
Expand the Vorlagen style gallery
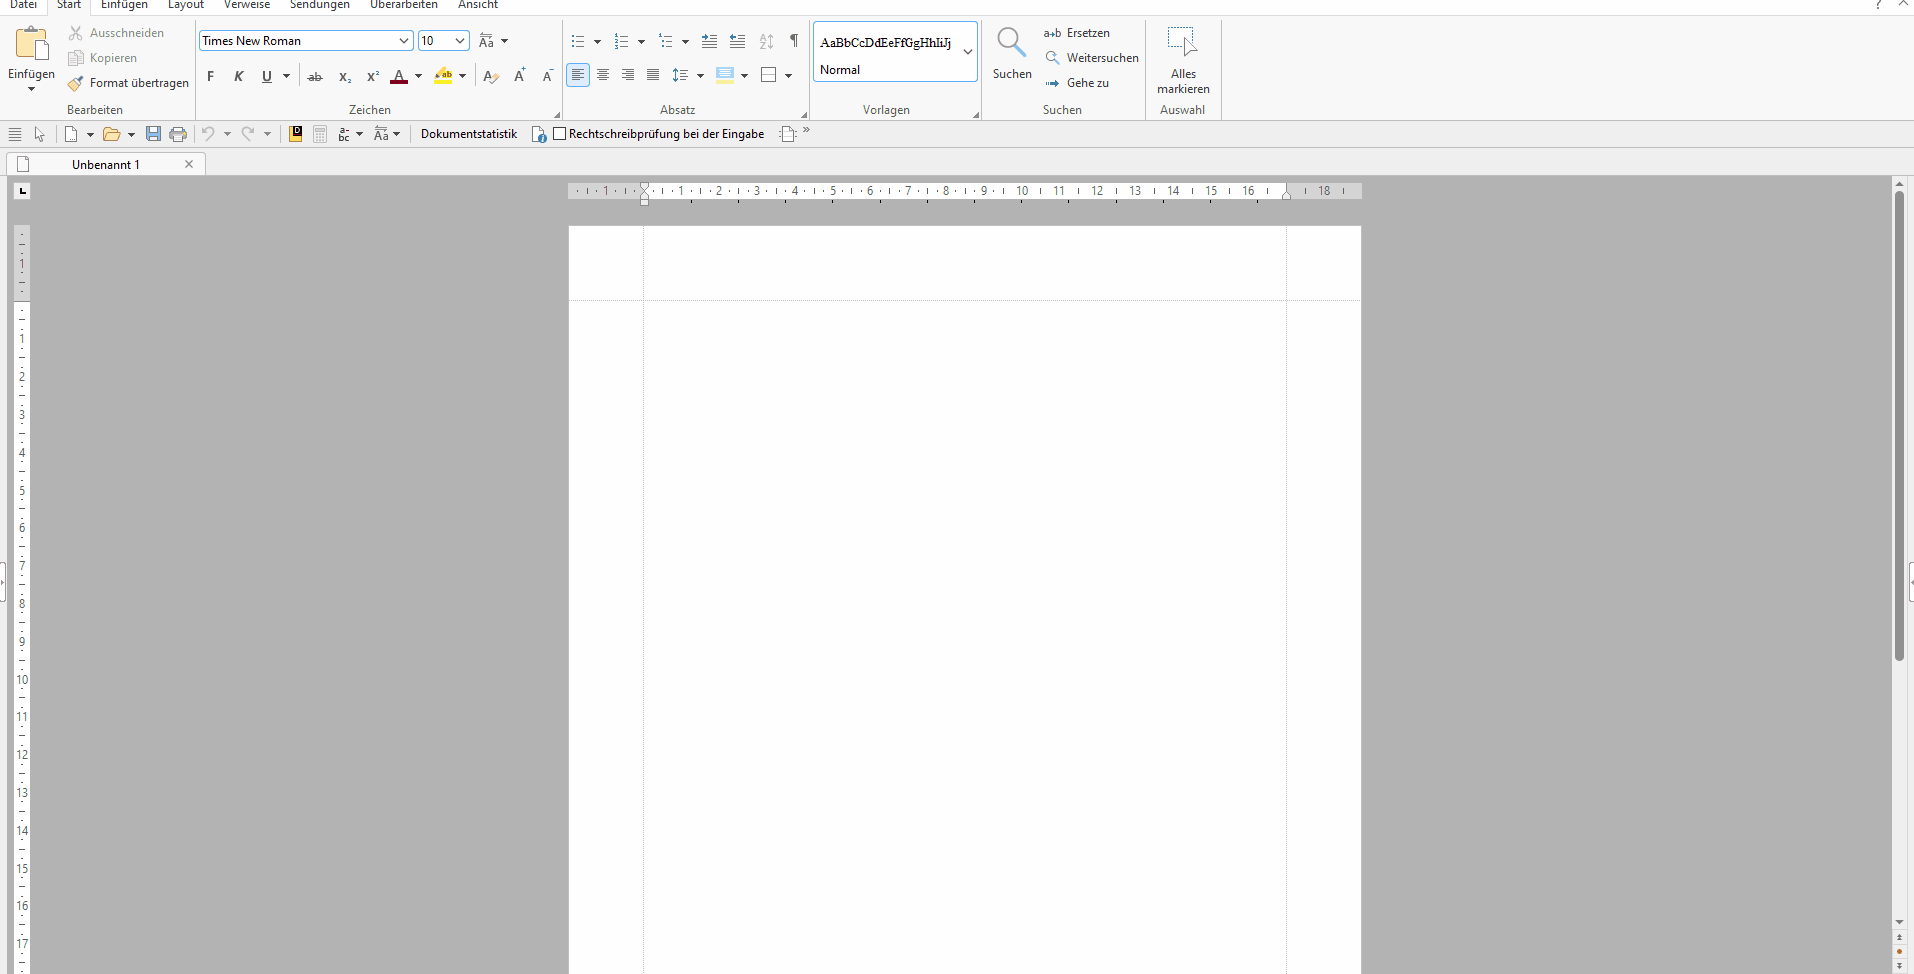pyautogui.click(x=967, y=51)
